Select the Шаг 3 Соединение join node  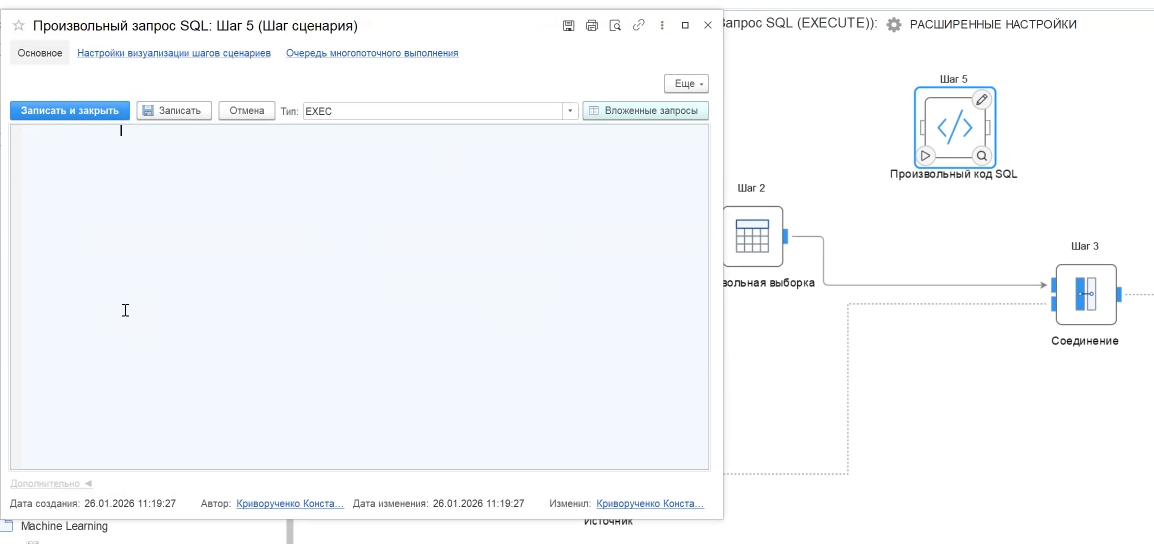pyautogui.click(x=1086, y=294)
